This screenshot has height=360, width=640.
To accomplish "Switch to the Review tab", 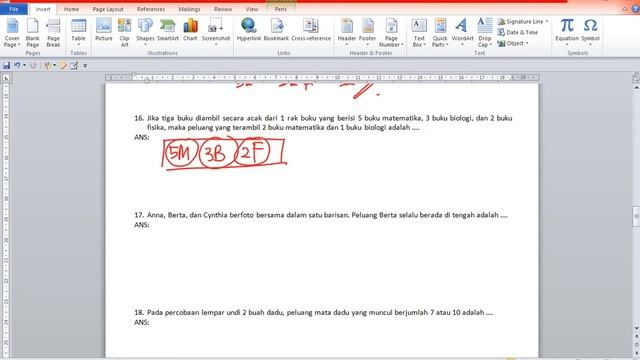I will [223, 9].
